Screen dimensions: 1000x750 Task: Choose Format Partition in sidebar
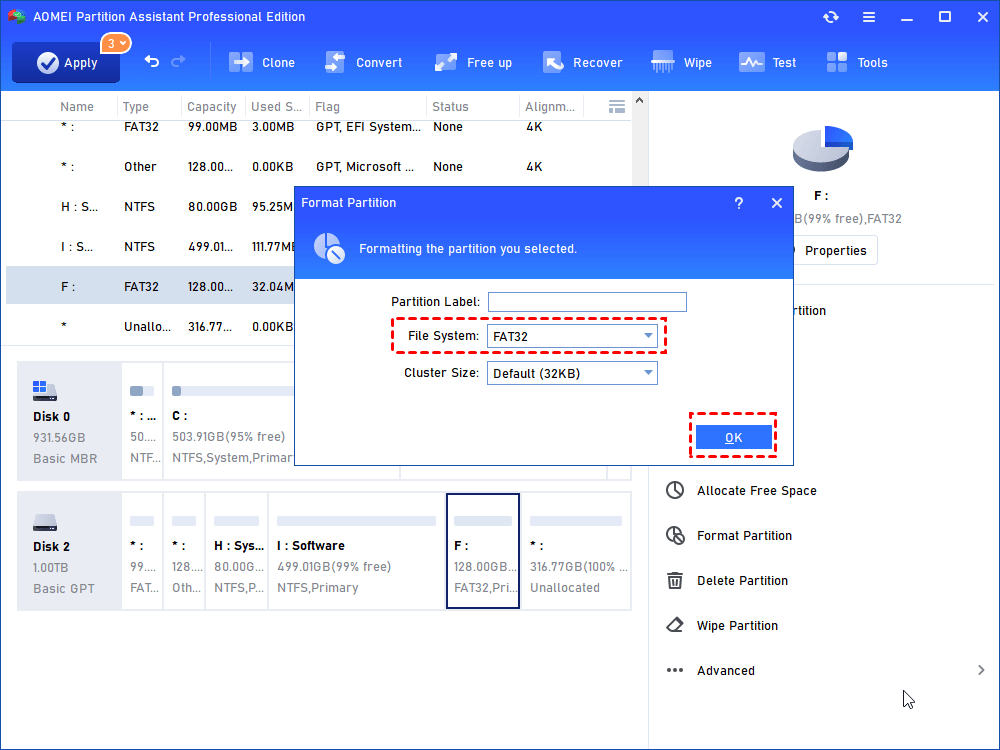(x=744, y=536)
